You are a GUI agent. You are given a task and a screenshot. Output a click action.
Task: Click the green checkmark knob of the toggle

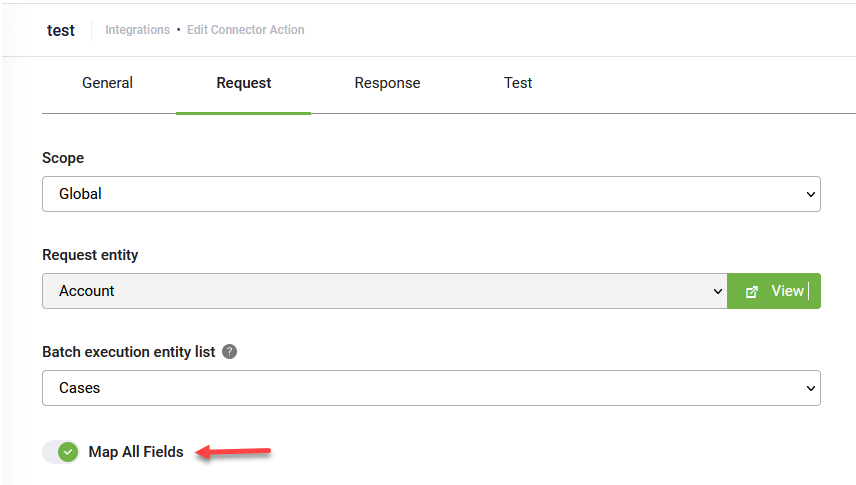click(68, 452)
